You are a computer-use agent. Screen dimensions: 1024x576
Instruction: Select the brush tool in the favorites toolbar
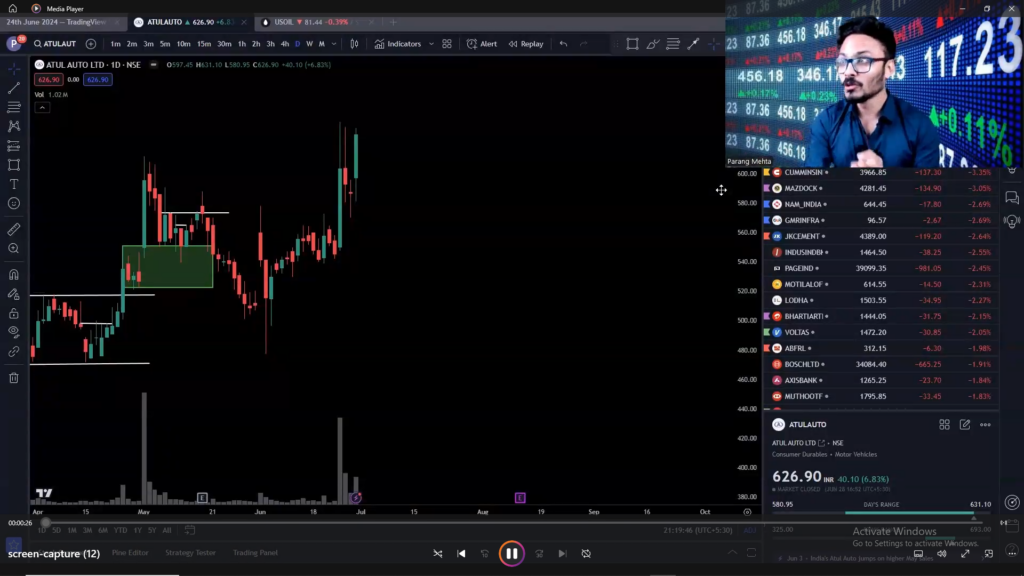[x=652, y=44]
